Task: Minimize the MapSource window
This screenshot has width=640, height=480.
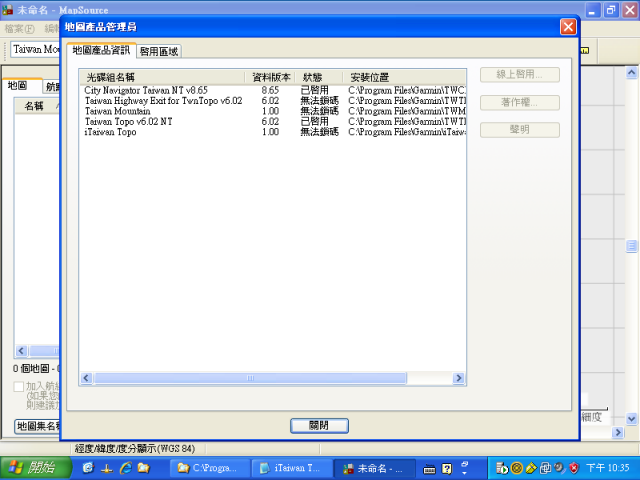Action: click(x=593, y=10)
